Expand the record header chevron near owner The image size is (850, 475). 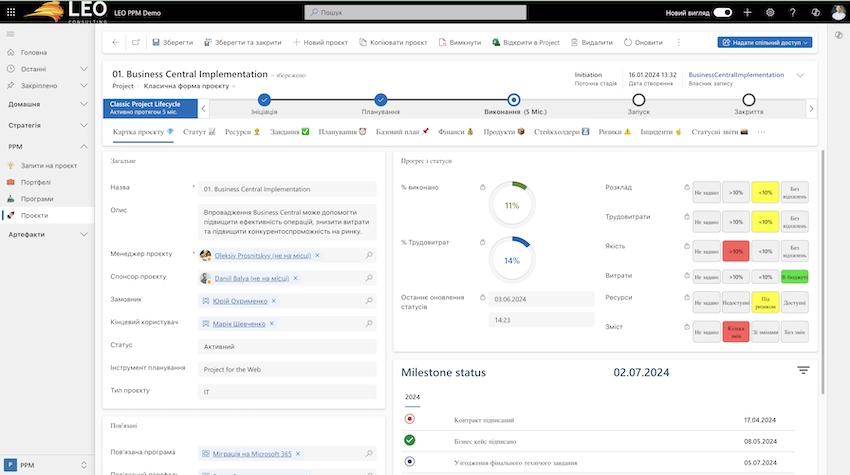tap(799, 75)
